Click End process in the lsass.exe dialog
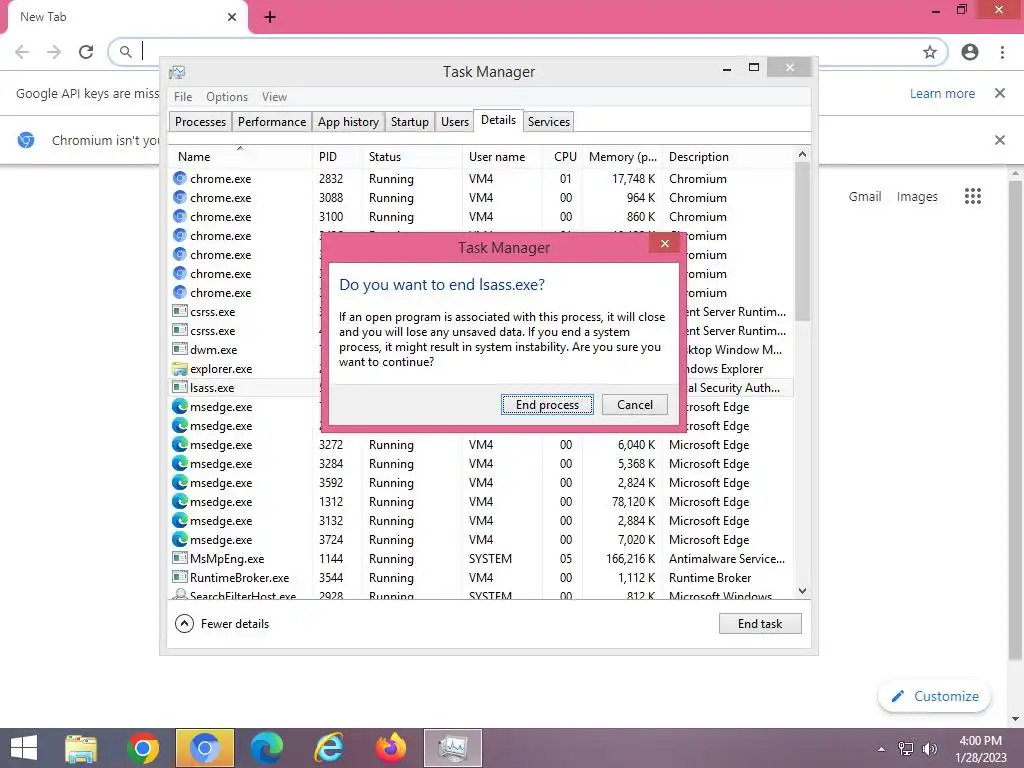1024x768 pixels. [x=547, y=405]
